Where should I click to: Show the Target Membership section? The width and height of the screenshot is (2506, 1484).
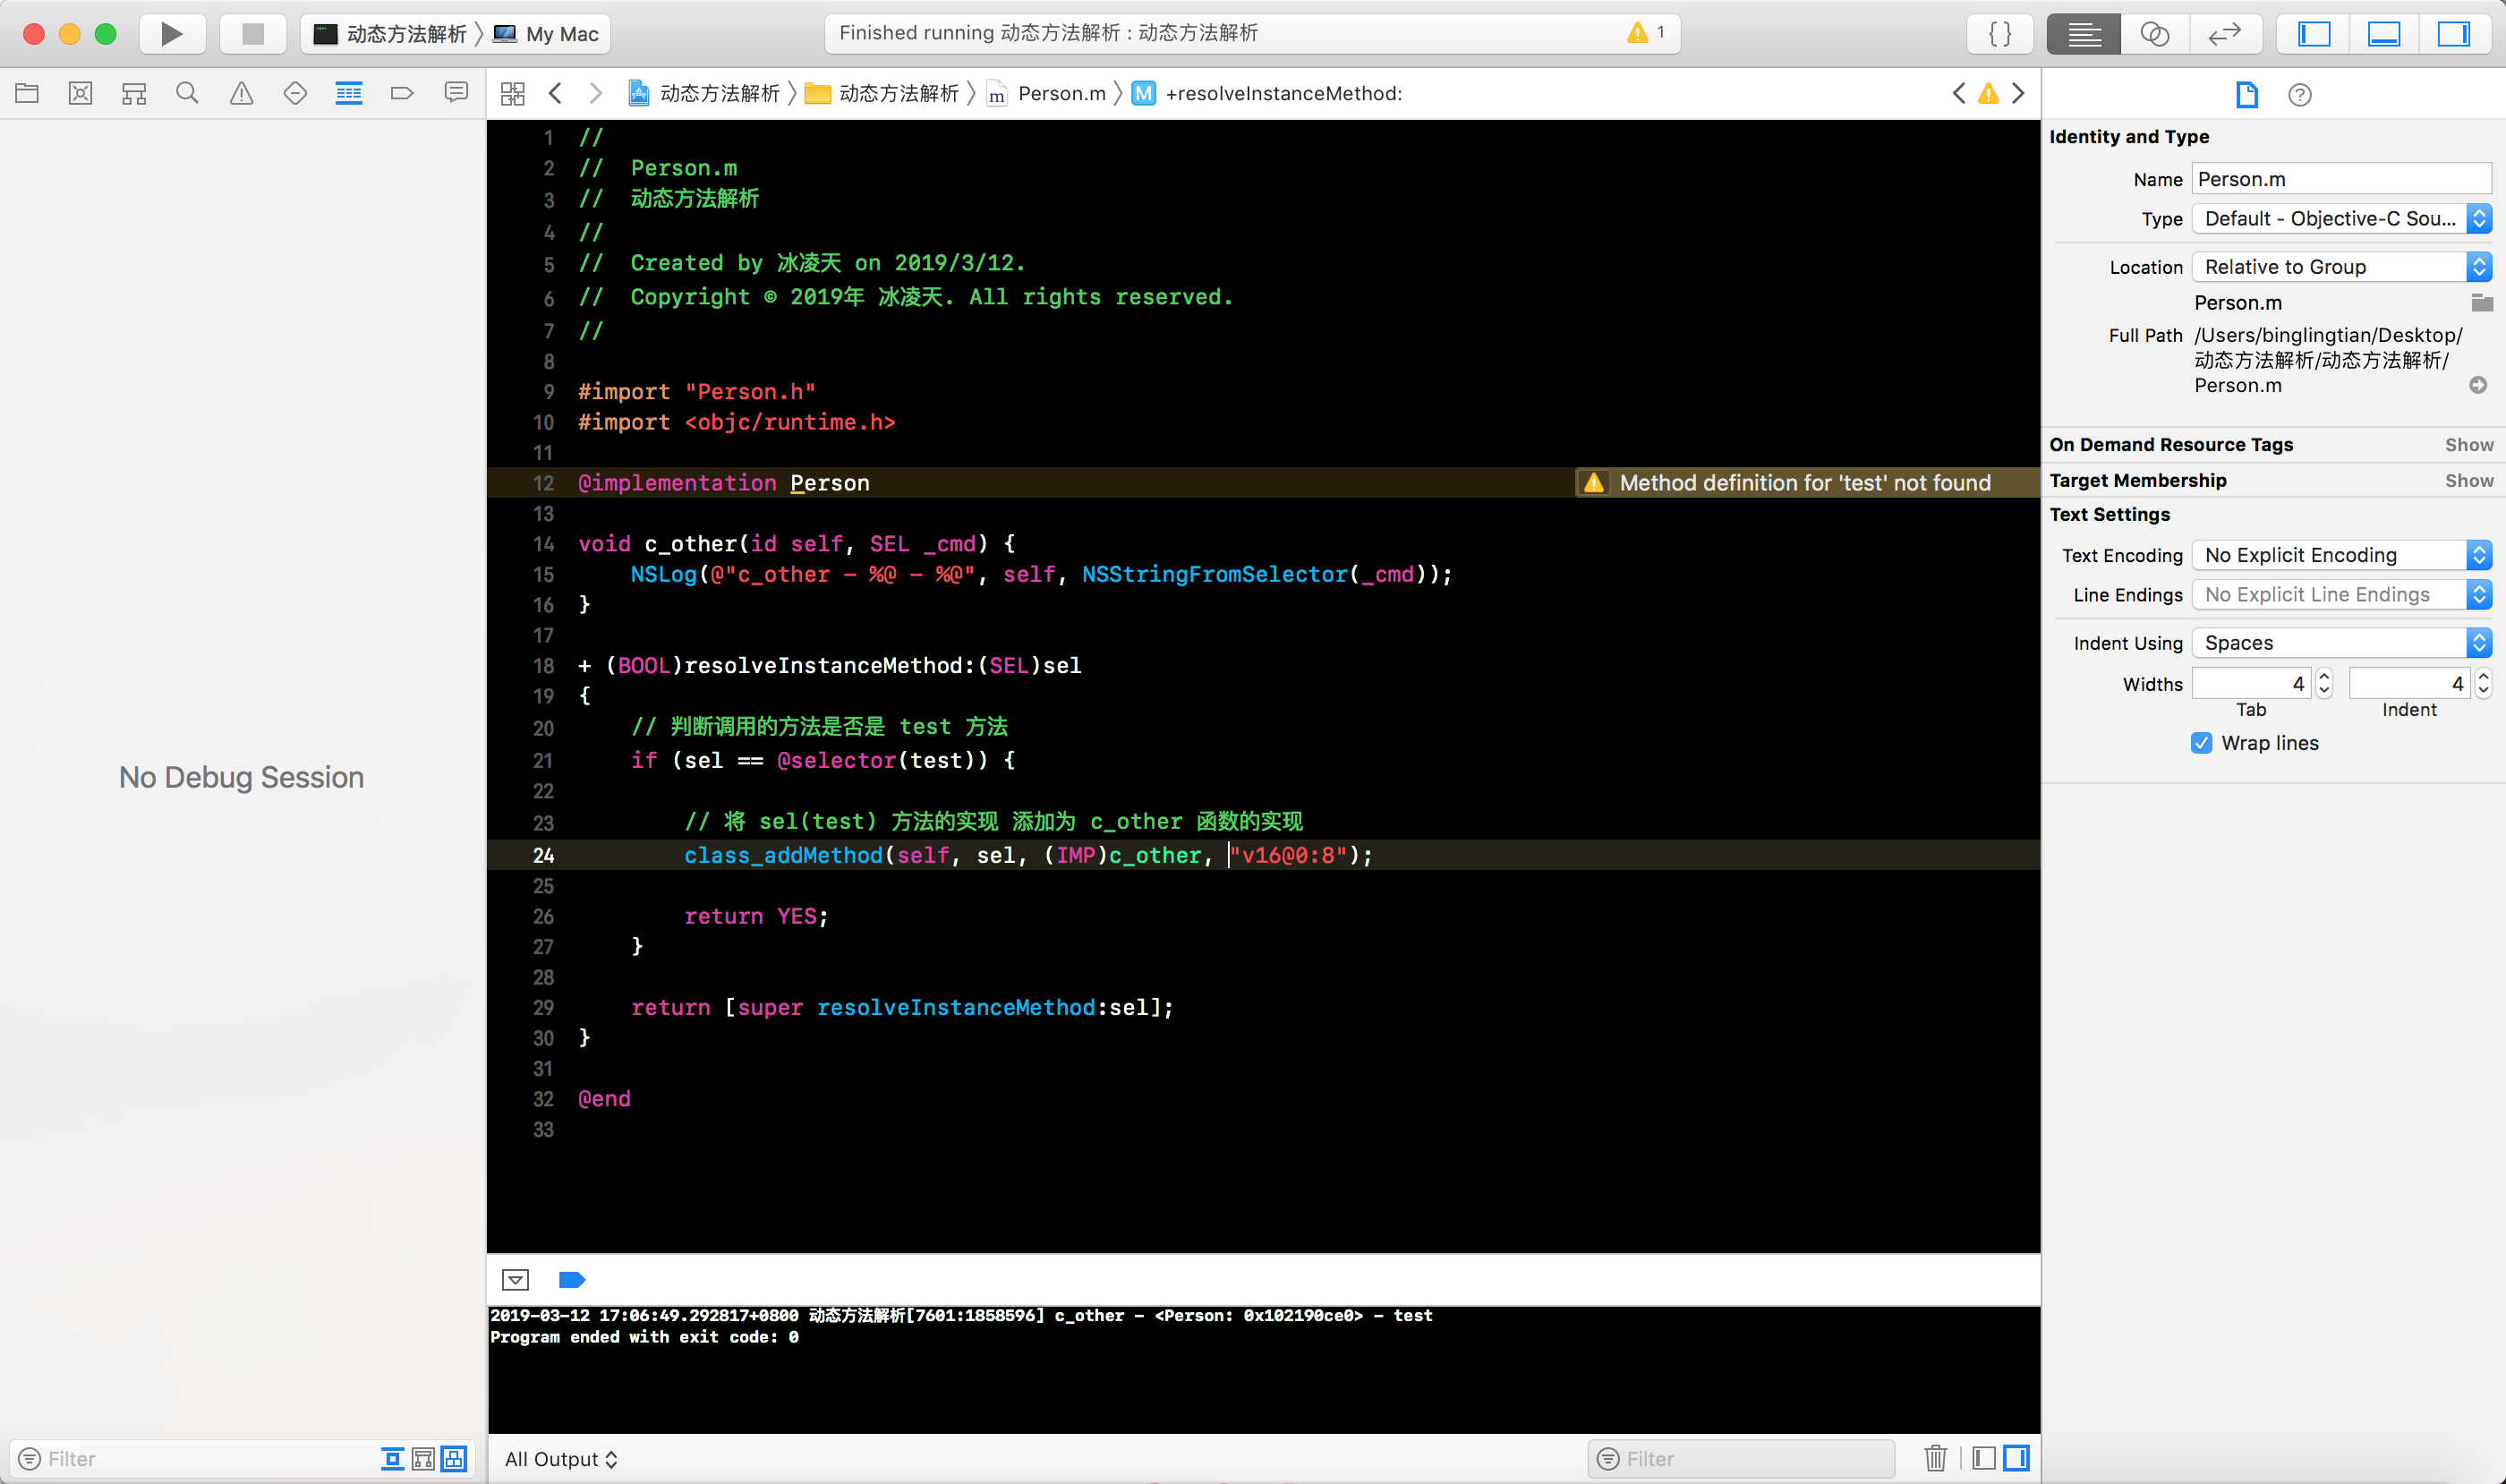pyautogui.click(x=2468, y=481)
